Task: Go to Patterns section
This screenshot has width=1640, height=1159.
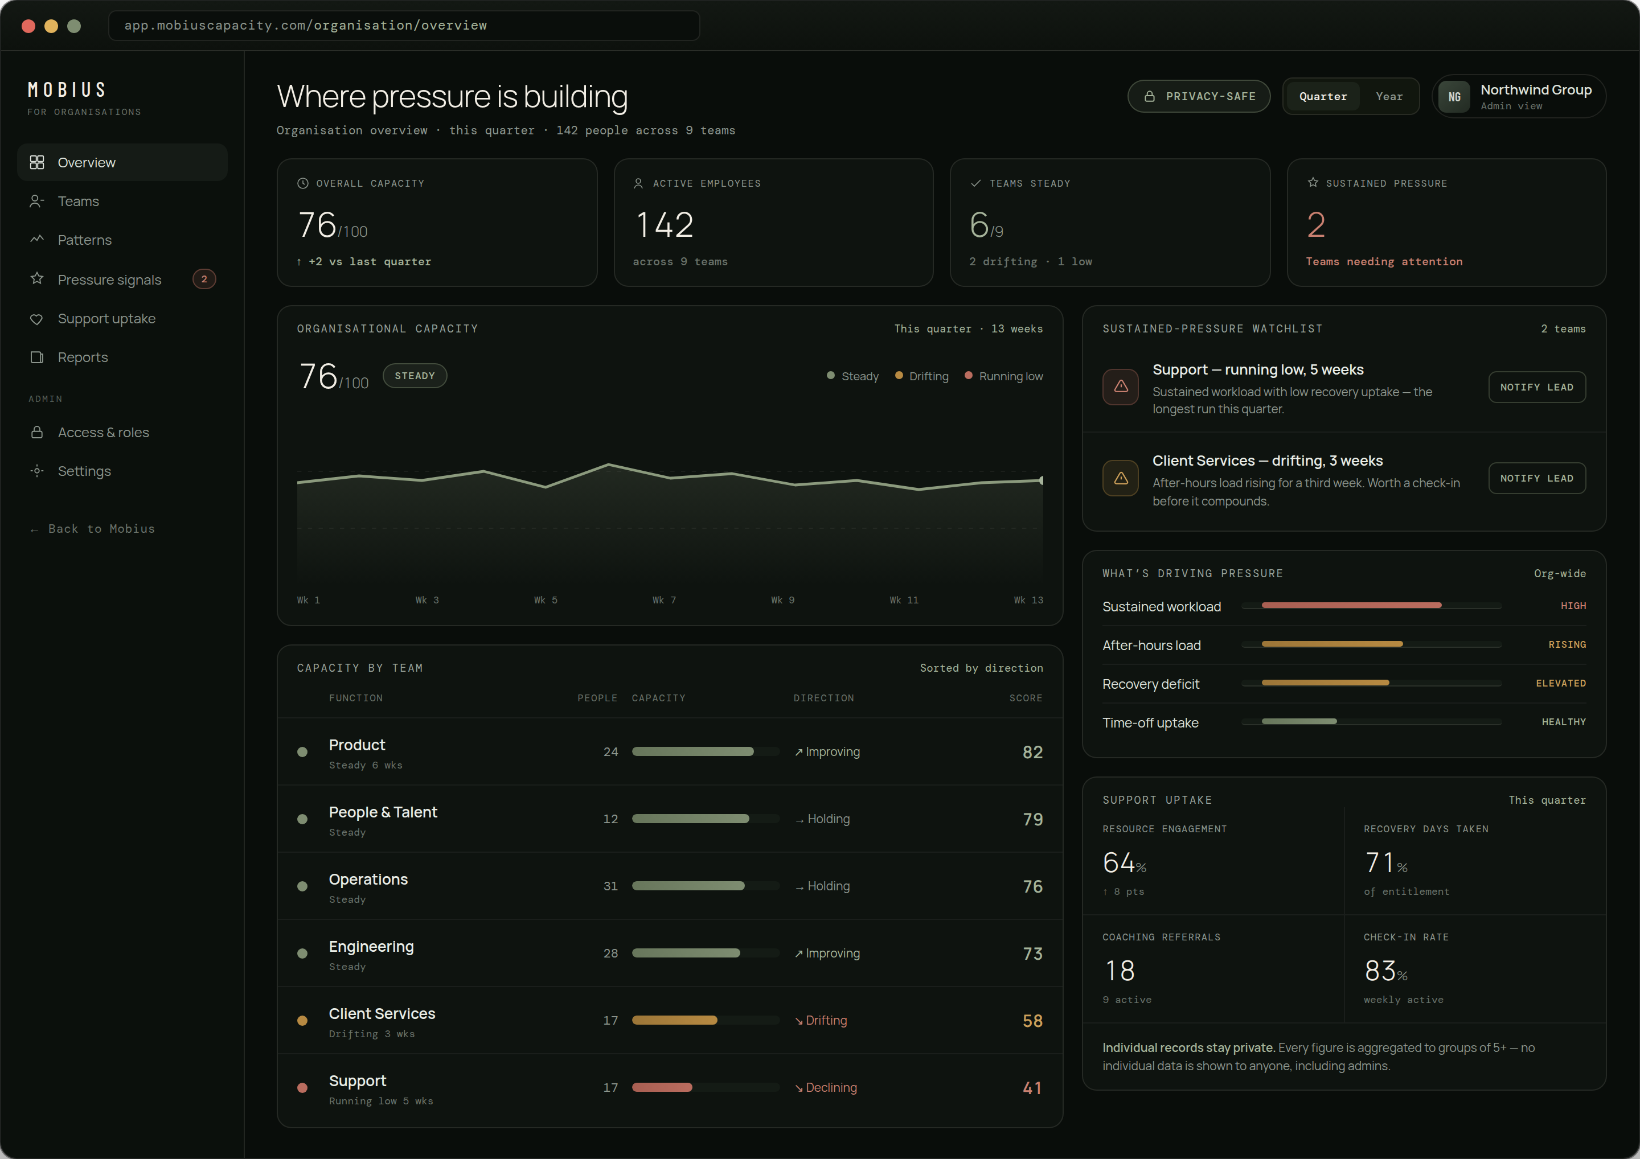Action: coord(122,240)
